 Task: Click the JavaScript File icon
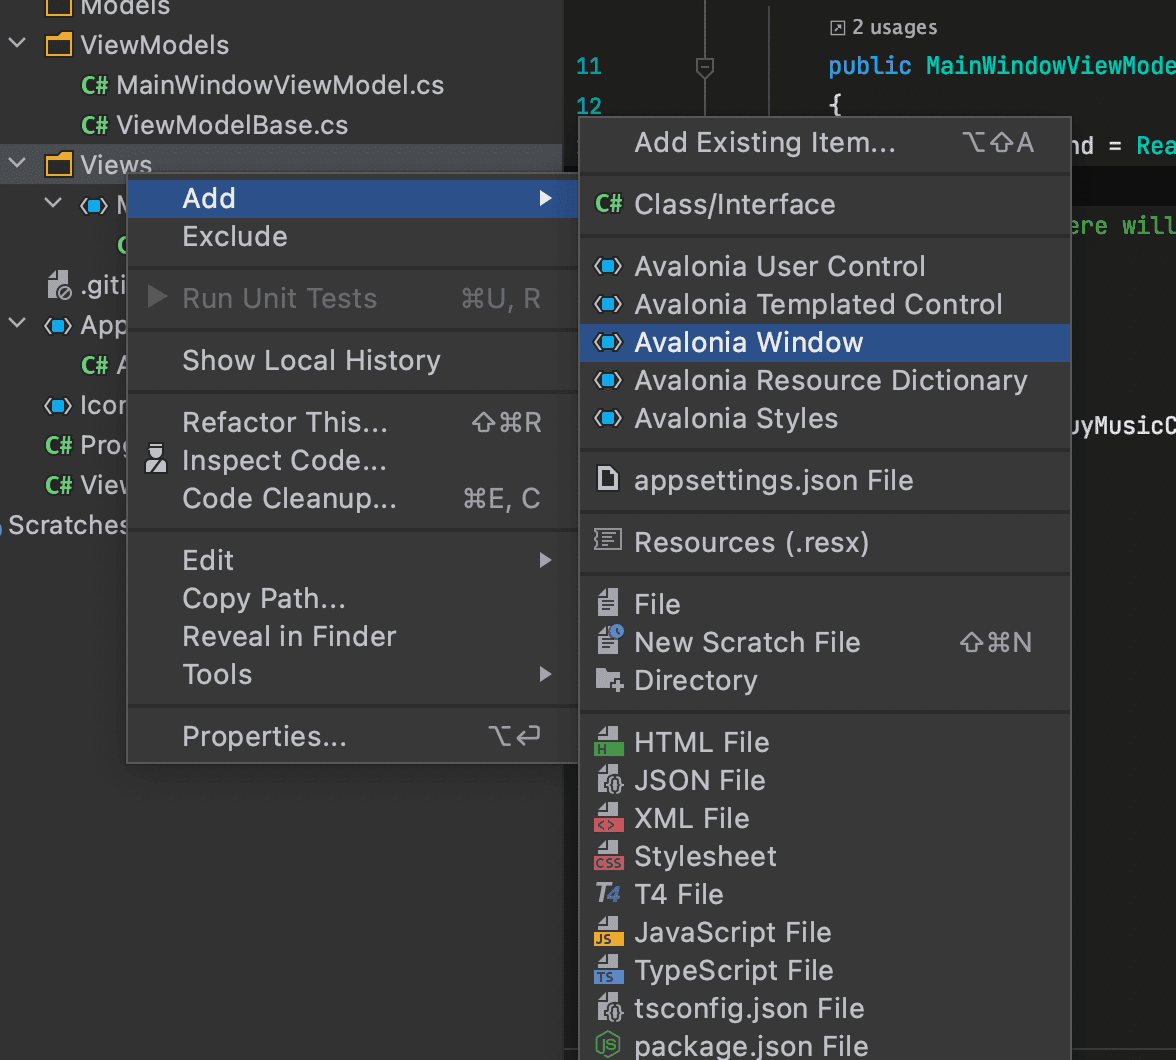point(607,933)
